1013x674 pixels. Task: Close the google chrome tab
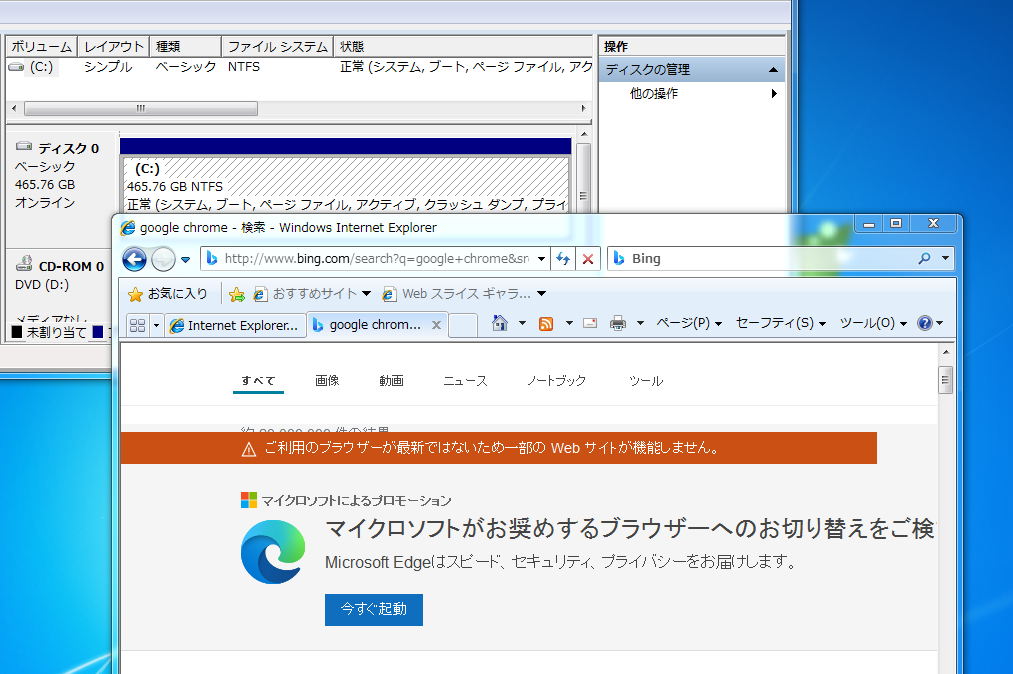pyautogui.click(x=436, y=325)
